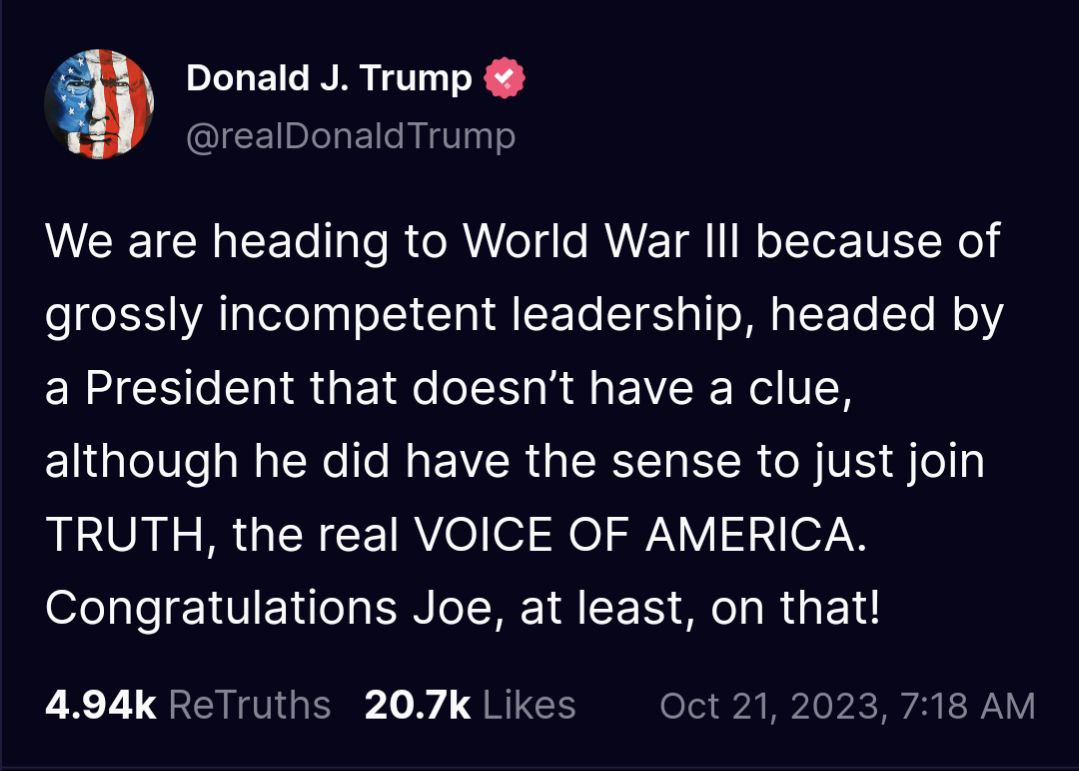Click the 7:18 AM time text
The image size is (1079, 771).
(967, 706)
